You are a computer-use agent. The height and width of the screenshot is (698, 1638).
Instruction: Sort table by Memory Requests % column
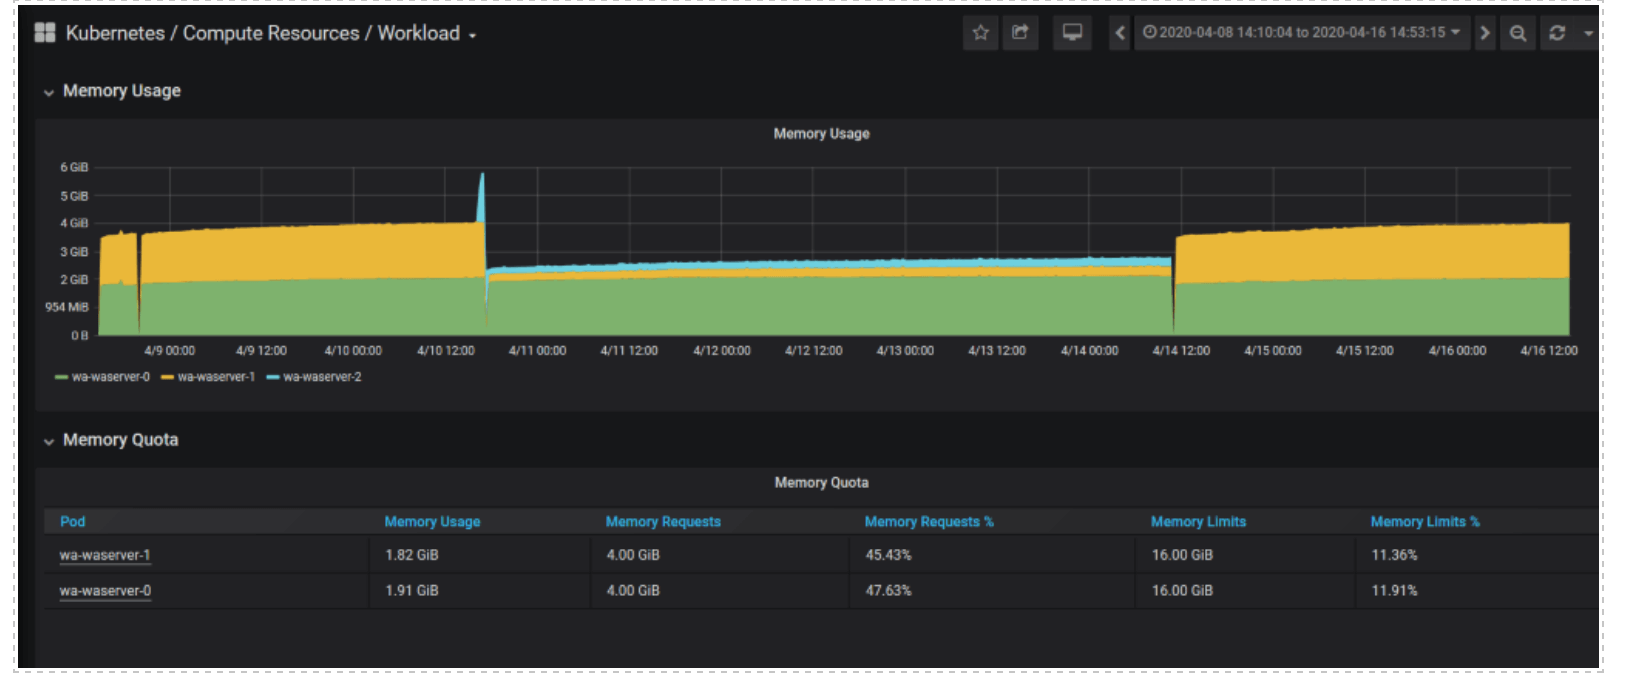point(929,522)
